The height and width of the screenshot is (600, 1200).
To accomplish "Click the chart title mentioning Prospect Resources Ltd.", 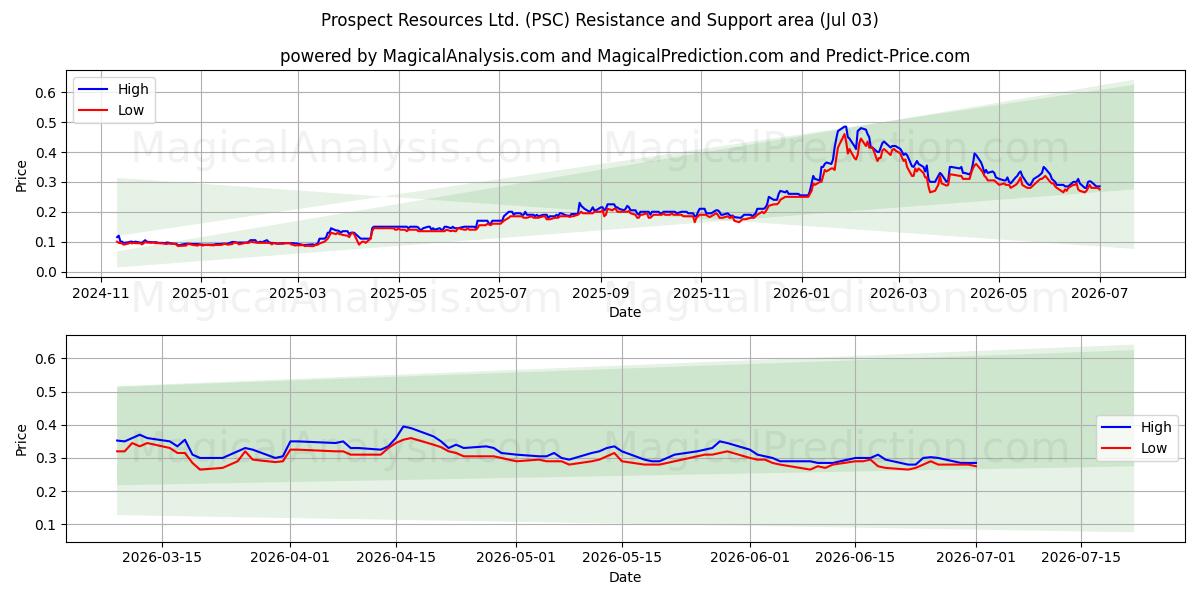I will pos(600,20).
